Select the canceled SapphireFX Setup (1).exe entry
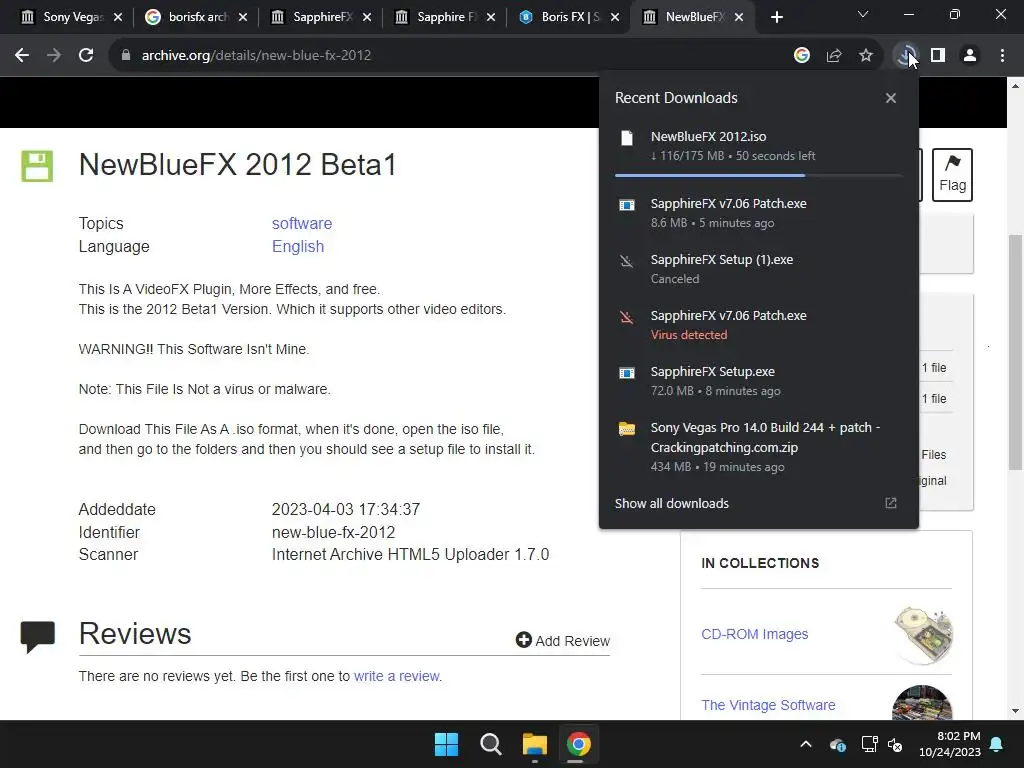This screenshot has height=768, width=1024. (759, 269)
